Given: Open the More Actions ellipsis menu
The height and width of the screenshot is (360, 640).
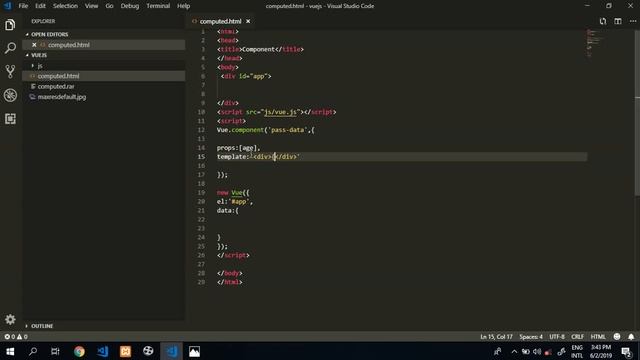Looking at the screenshot, I should click(632, 21).
